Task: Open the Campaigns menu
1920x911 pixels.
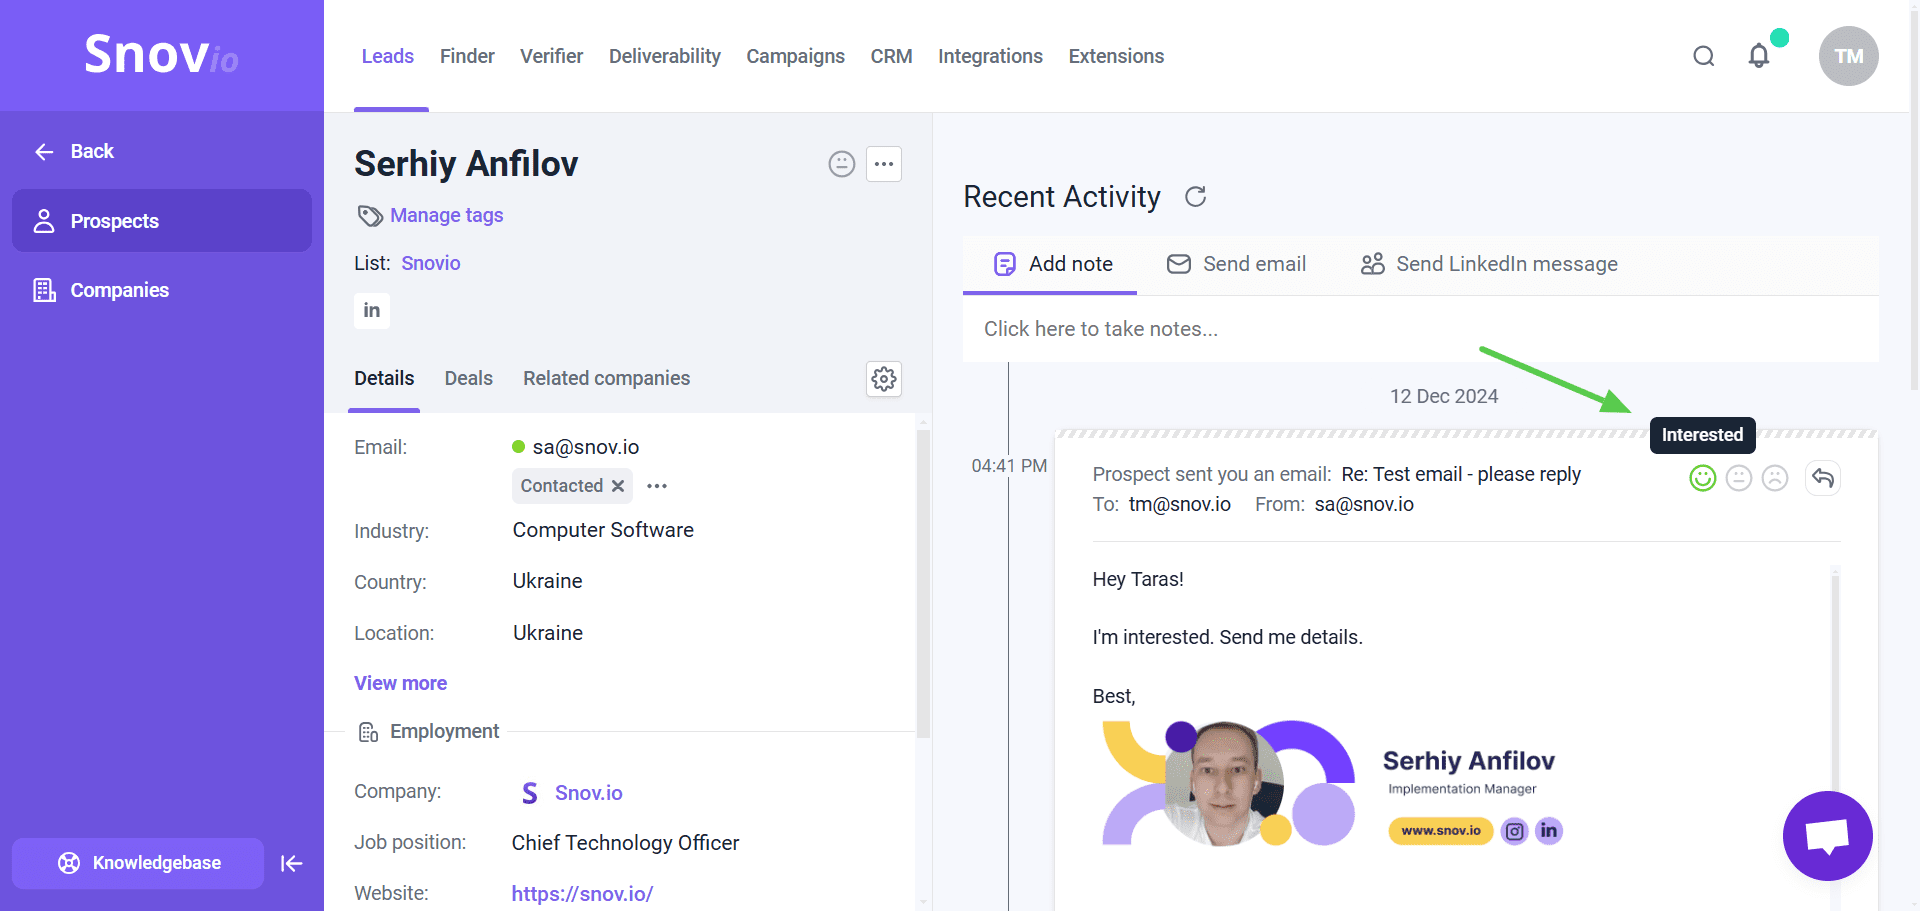Action: click(x=795, y=56)
